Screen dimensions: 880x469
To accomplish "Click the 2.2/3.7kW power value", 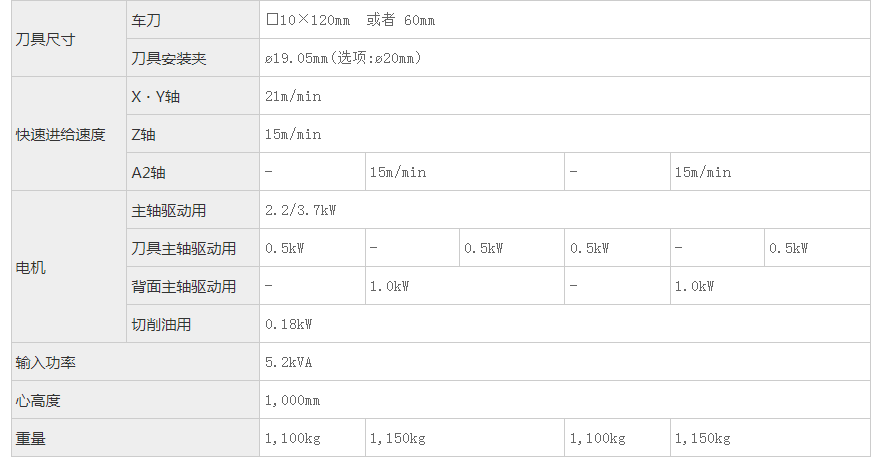I will click(x=301, y=211).
